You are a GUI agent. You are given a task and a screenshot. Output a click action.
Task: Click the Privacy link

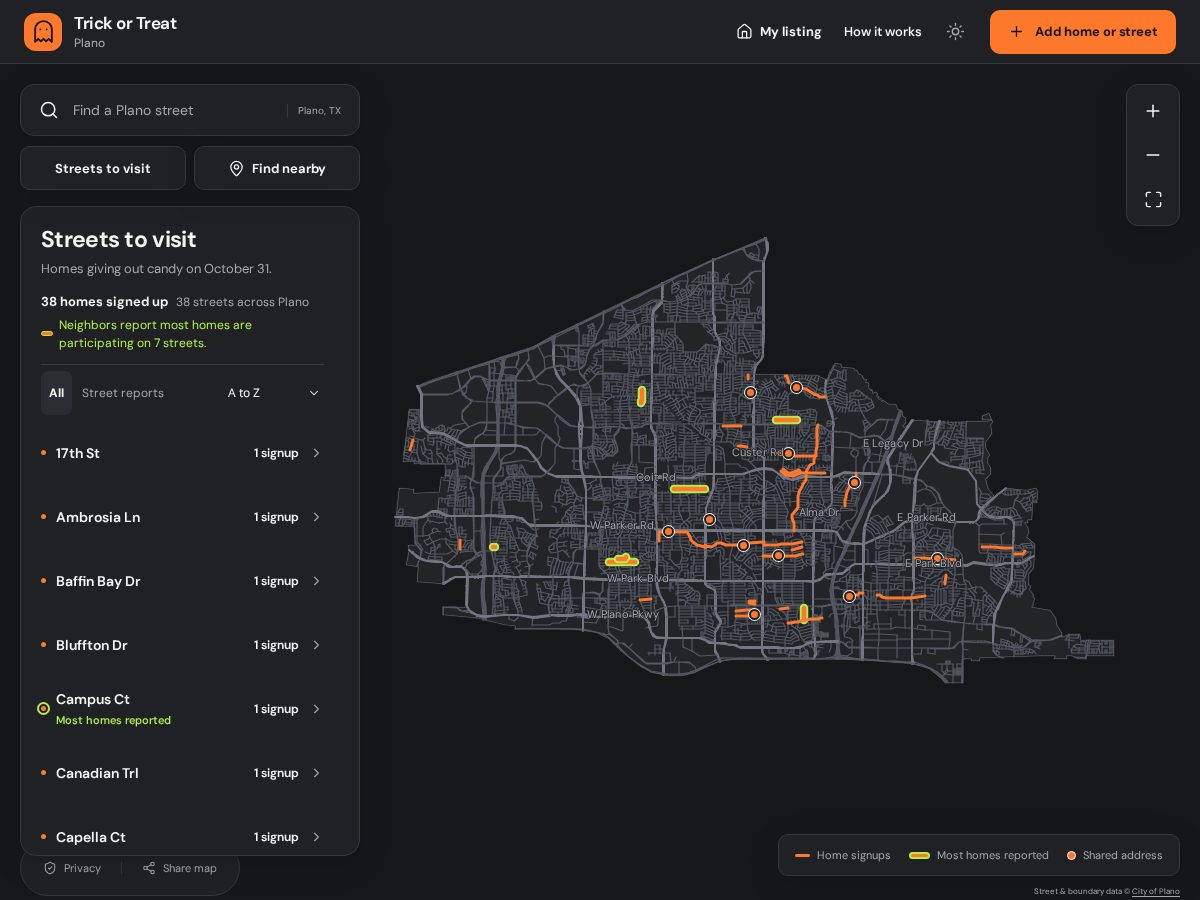coord(72,868)
